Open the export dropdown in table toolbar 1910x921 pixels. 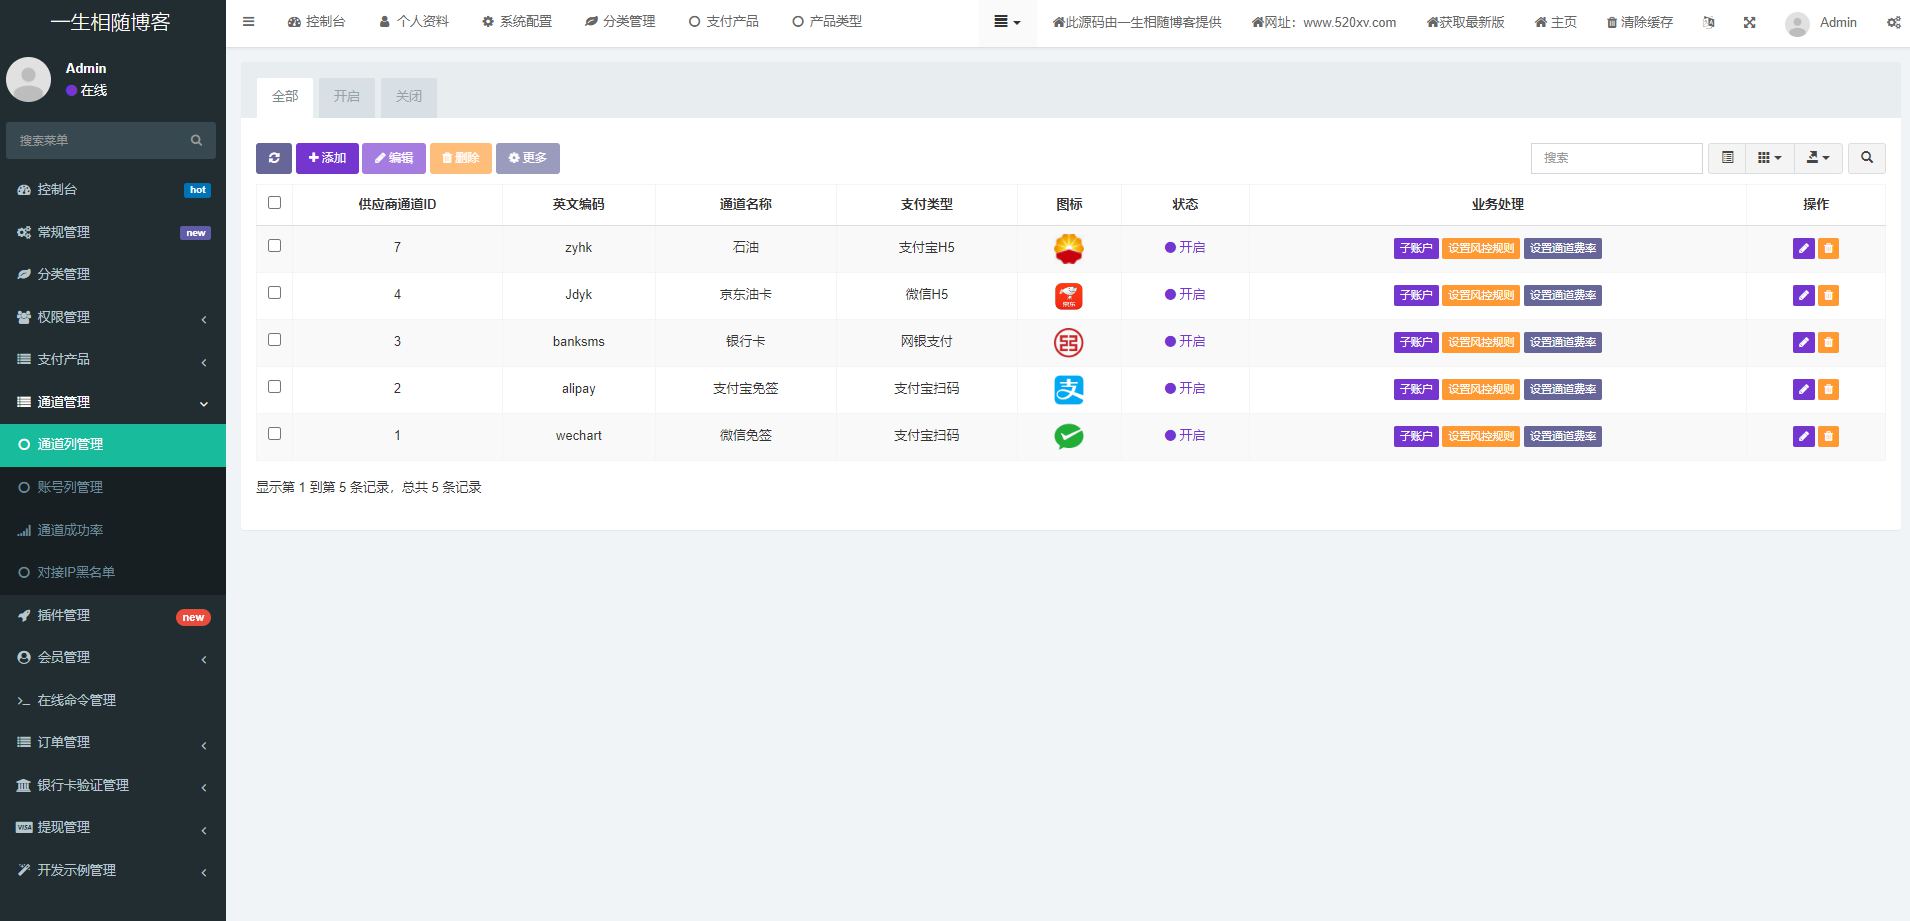tap(1817, 158)
